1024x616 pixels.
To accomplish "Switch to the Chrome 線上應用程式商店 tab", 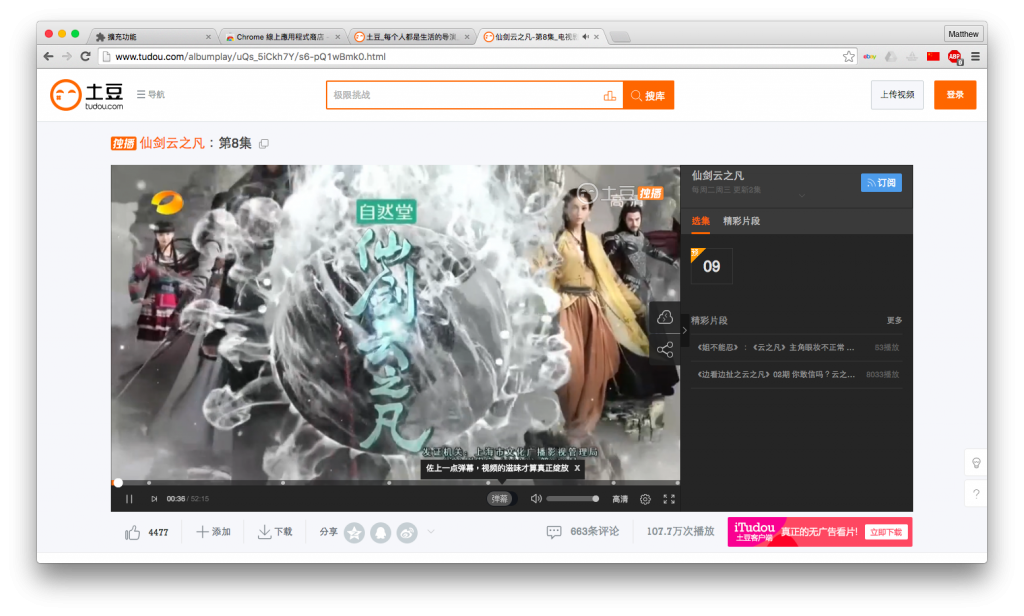I will pos(282,37).
